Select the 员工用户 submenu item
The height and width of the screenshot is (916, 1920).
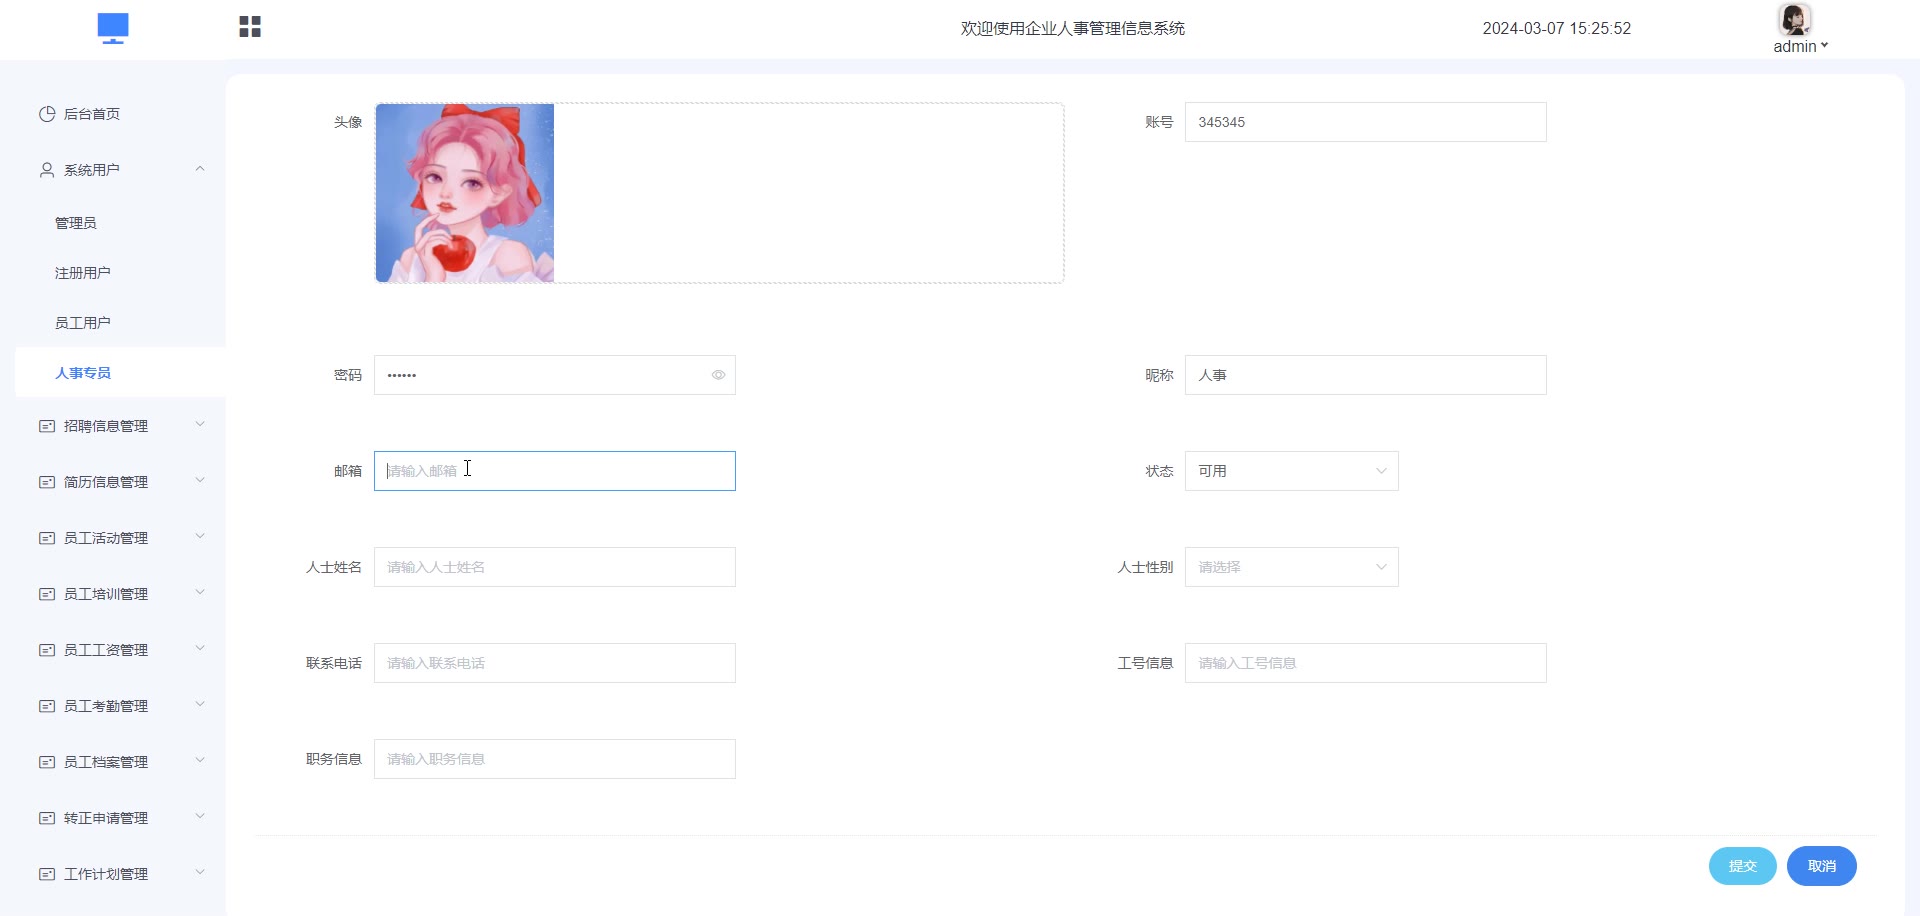tap(120, 323)
